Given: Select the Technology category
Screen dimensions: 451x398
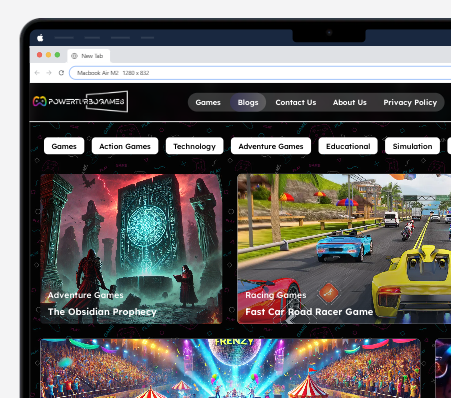Looking at the screenshot, I should click(194, 146).
